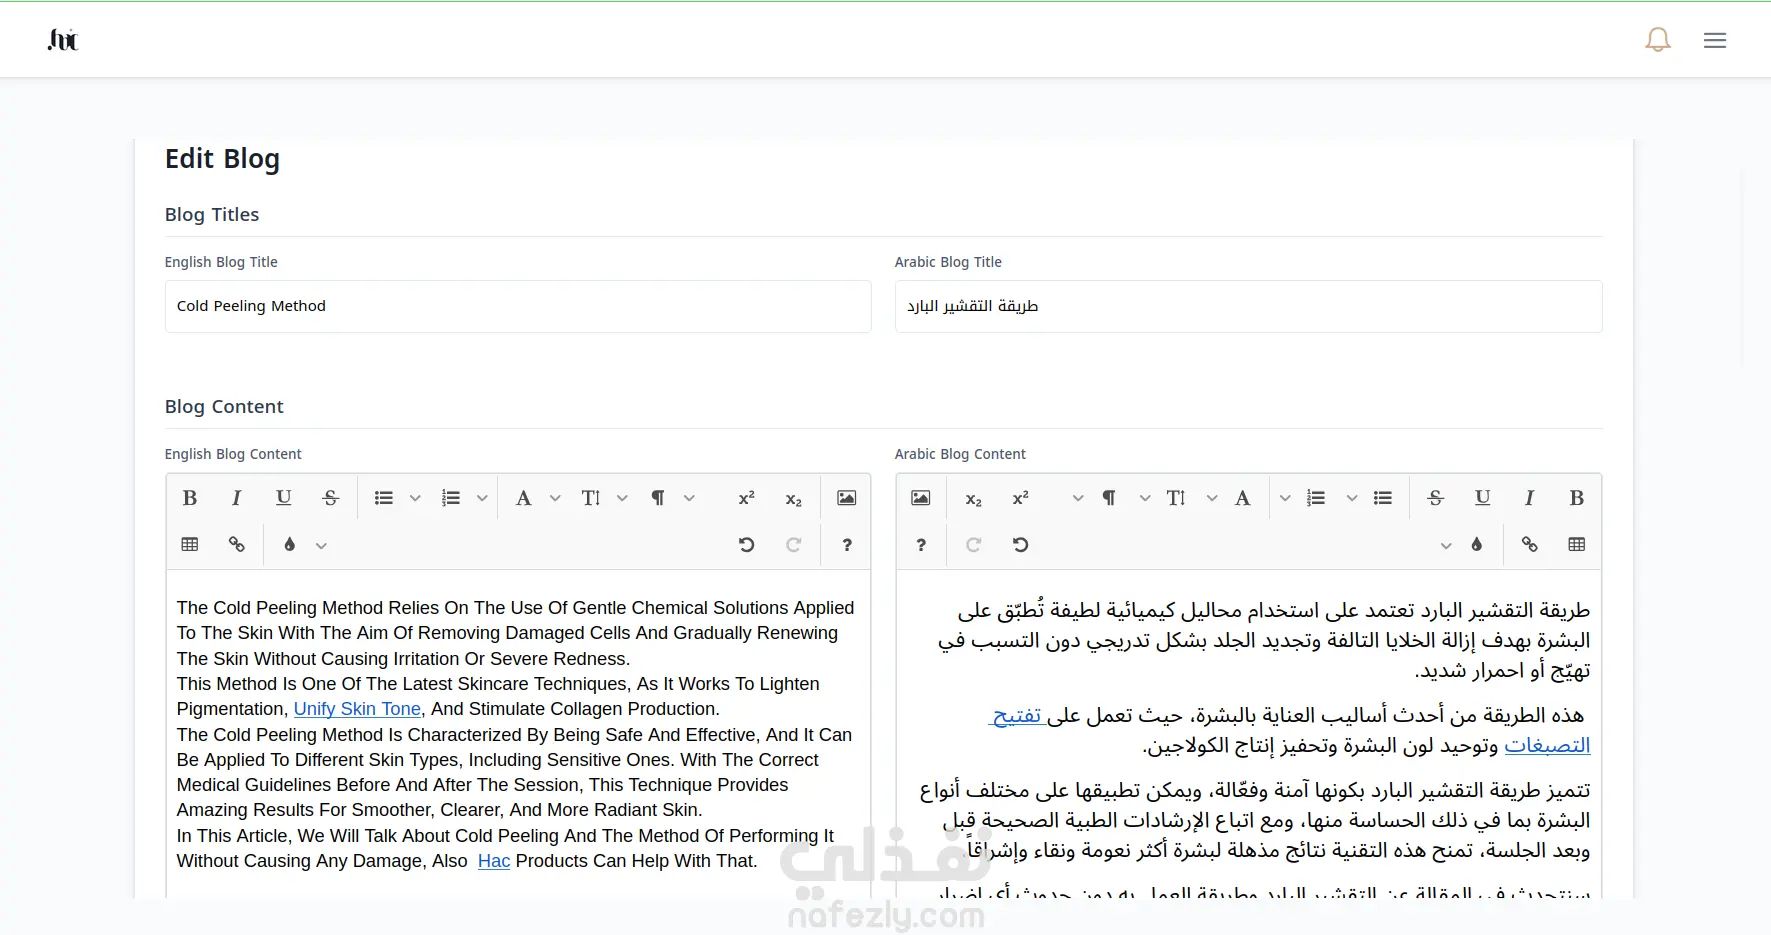The image size is (1771, 935).
Task: Insert image in Arabic Blog Content editor
Action: point(921,498)
